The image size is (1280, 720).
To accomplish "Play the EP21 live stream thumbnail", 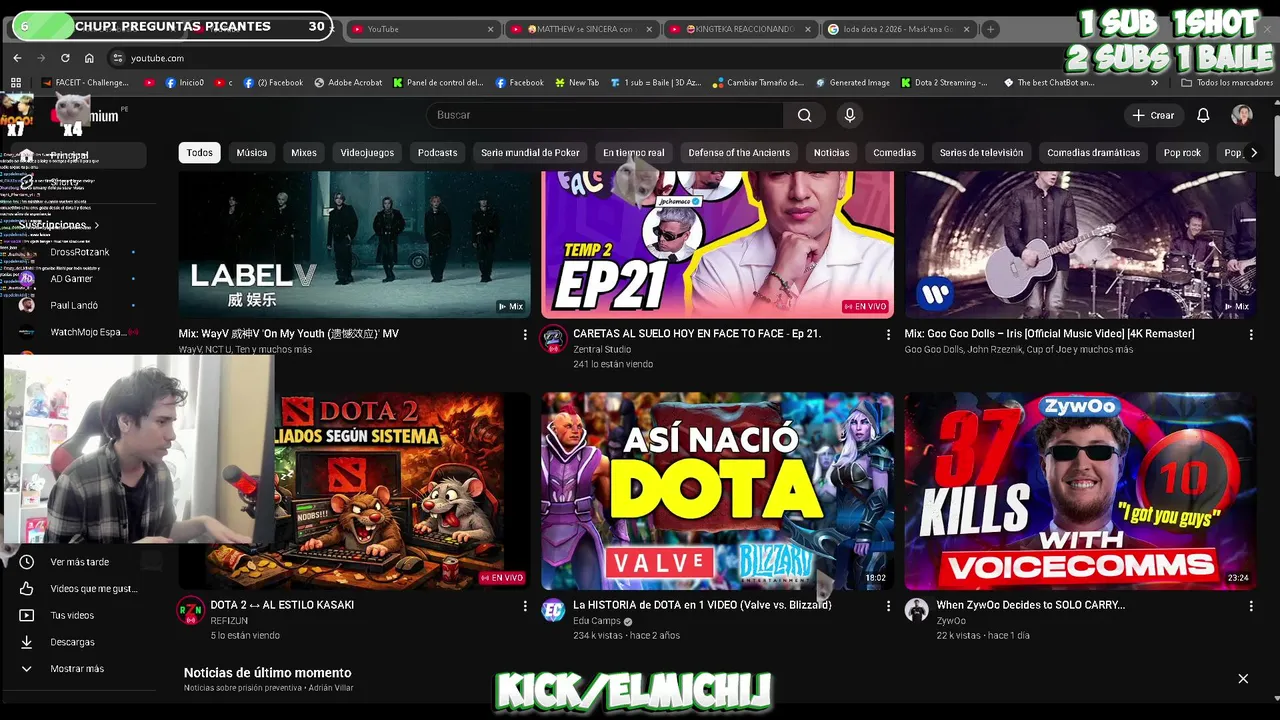I will [x=717, y=244].
